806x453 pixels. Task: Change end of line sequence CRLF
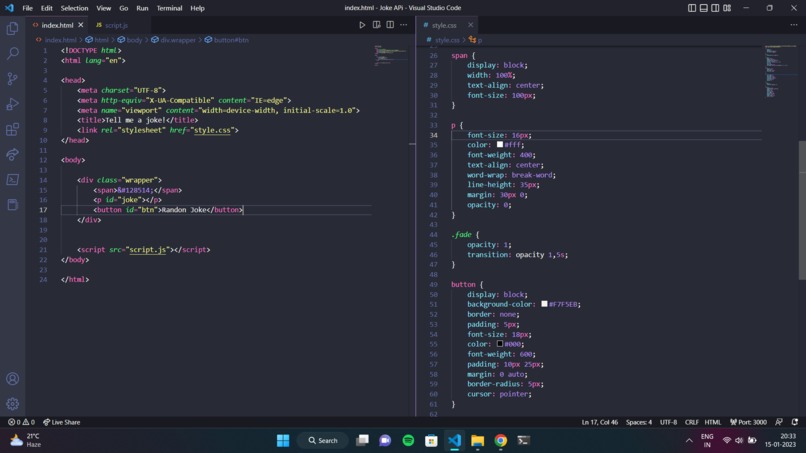coord(691,422)
